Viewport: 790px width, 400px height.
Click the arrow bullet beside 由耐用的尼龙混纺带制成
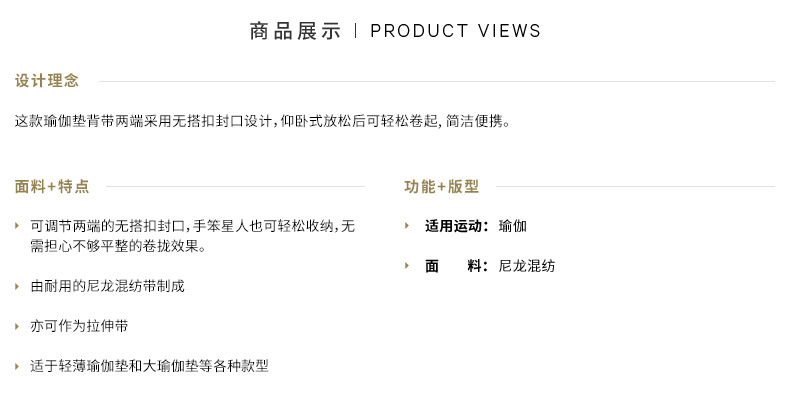(17, 286)
